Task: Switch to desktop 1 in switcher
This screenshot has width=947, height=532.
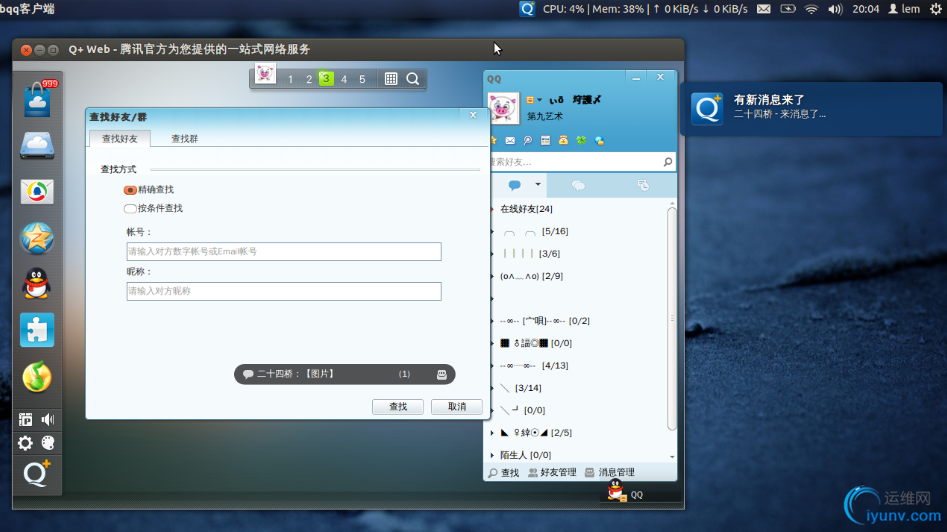Action: pos(291,79)
